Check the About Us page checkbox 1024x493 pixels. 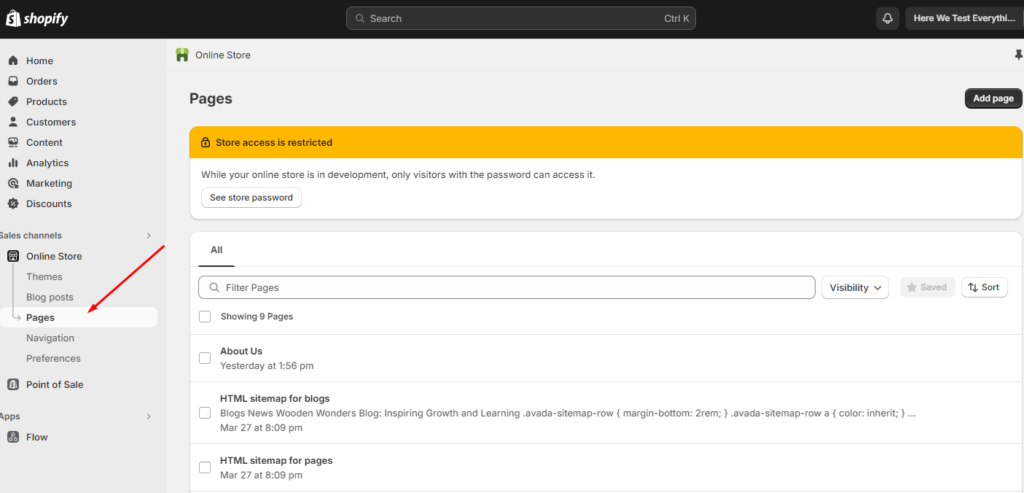click(x=205, y=358)
